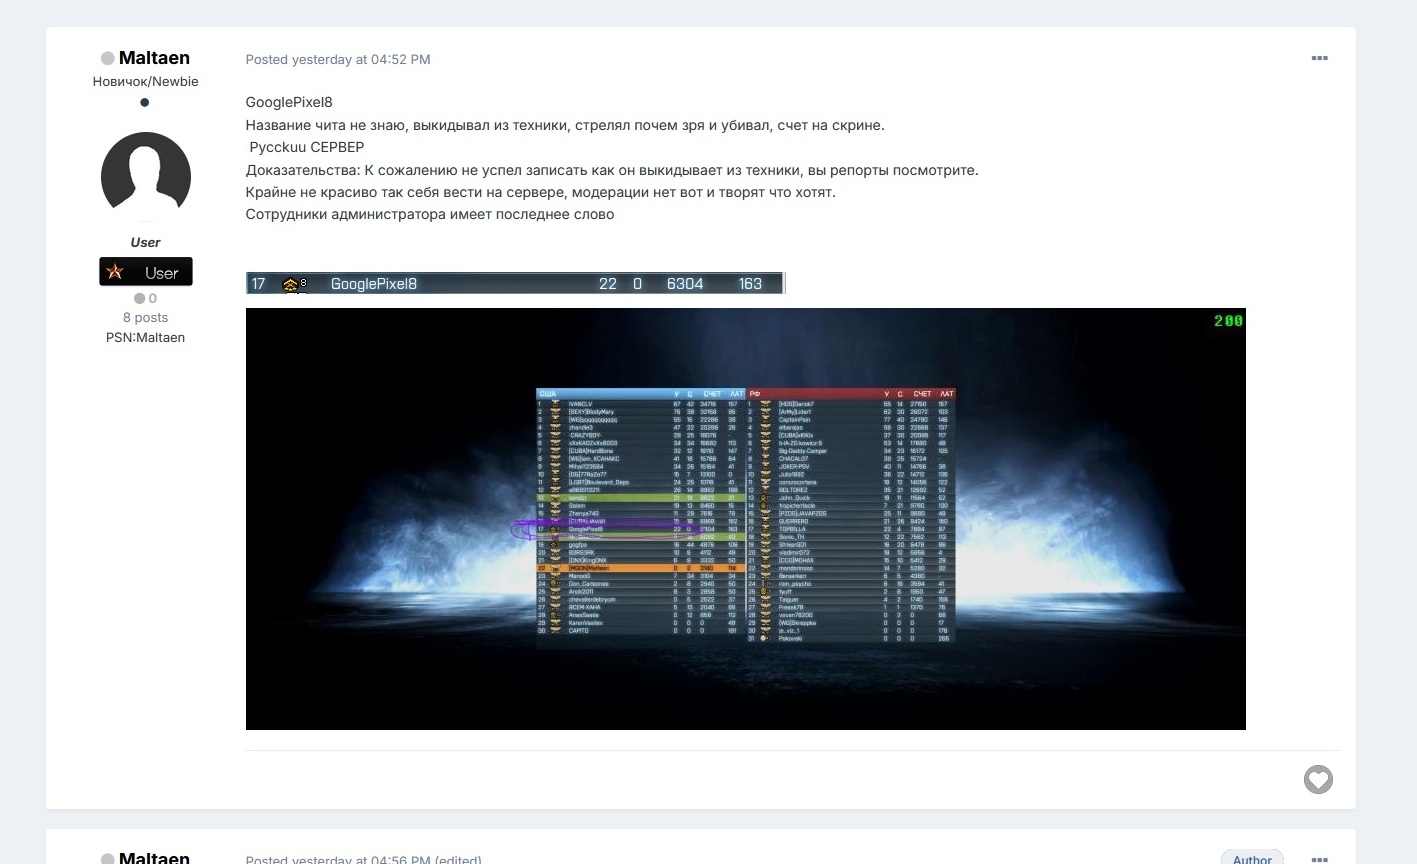
Task: Enlarge the large scoreboard screenshot image
Action: point(746,519)
